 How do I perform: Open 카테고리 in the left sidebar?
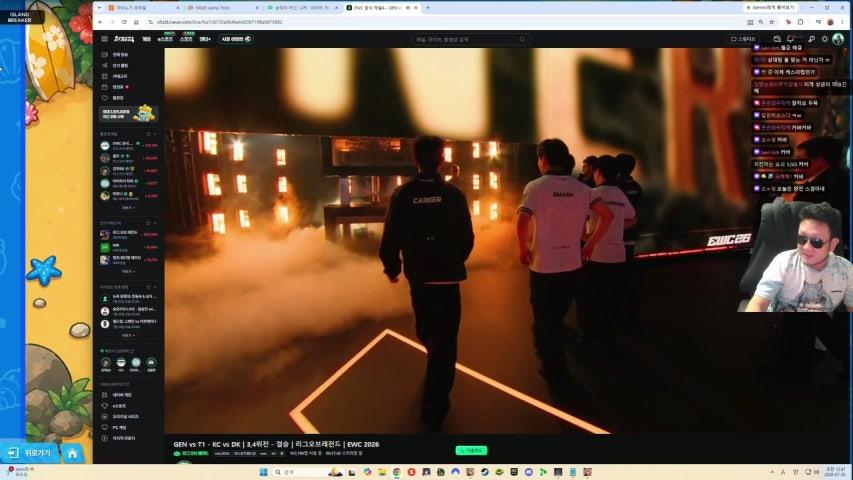tap(115, 77)
